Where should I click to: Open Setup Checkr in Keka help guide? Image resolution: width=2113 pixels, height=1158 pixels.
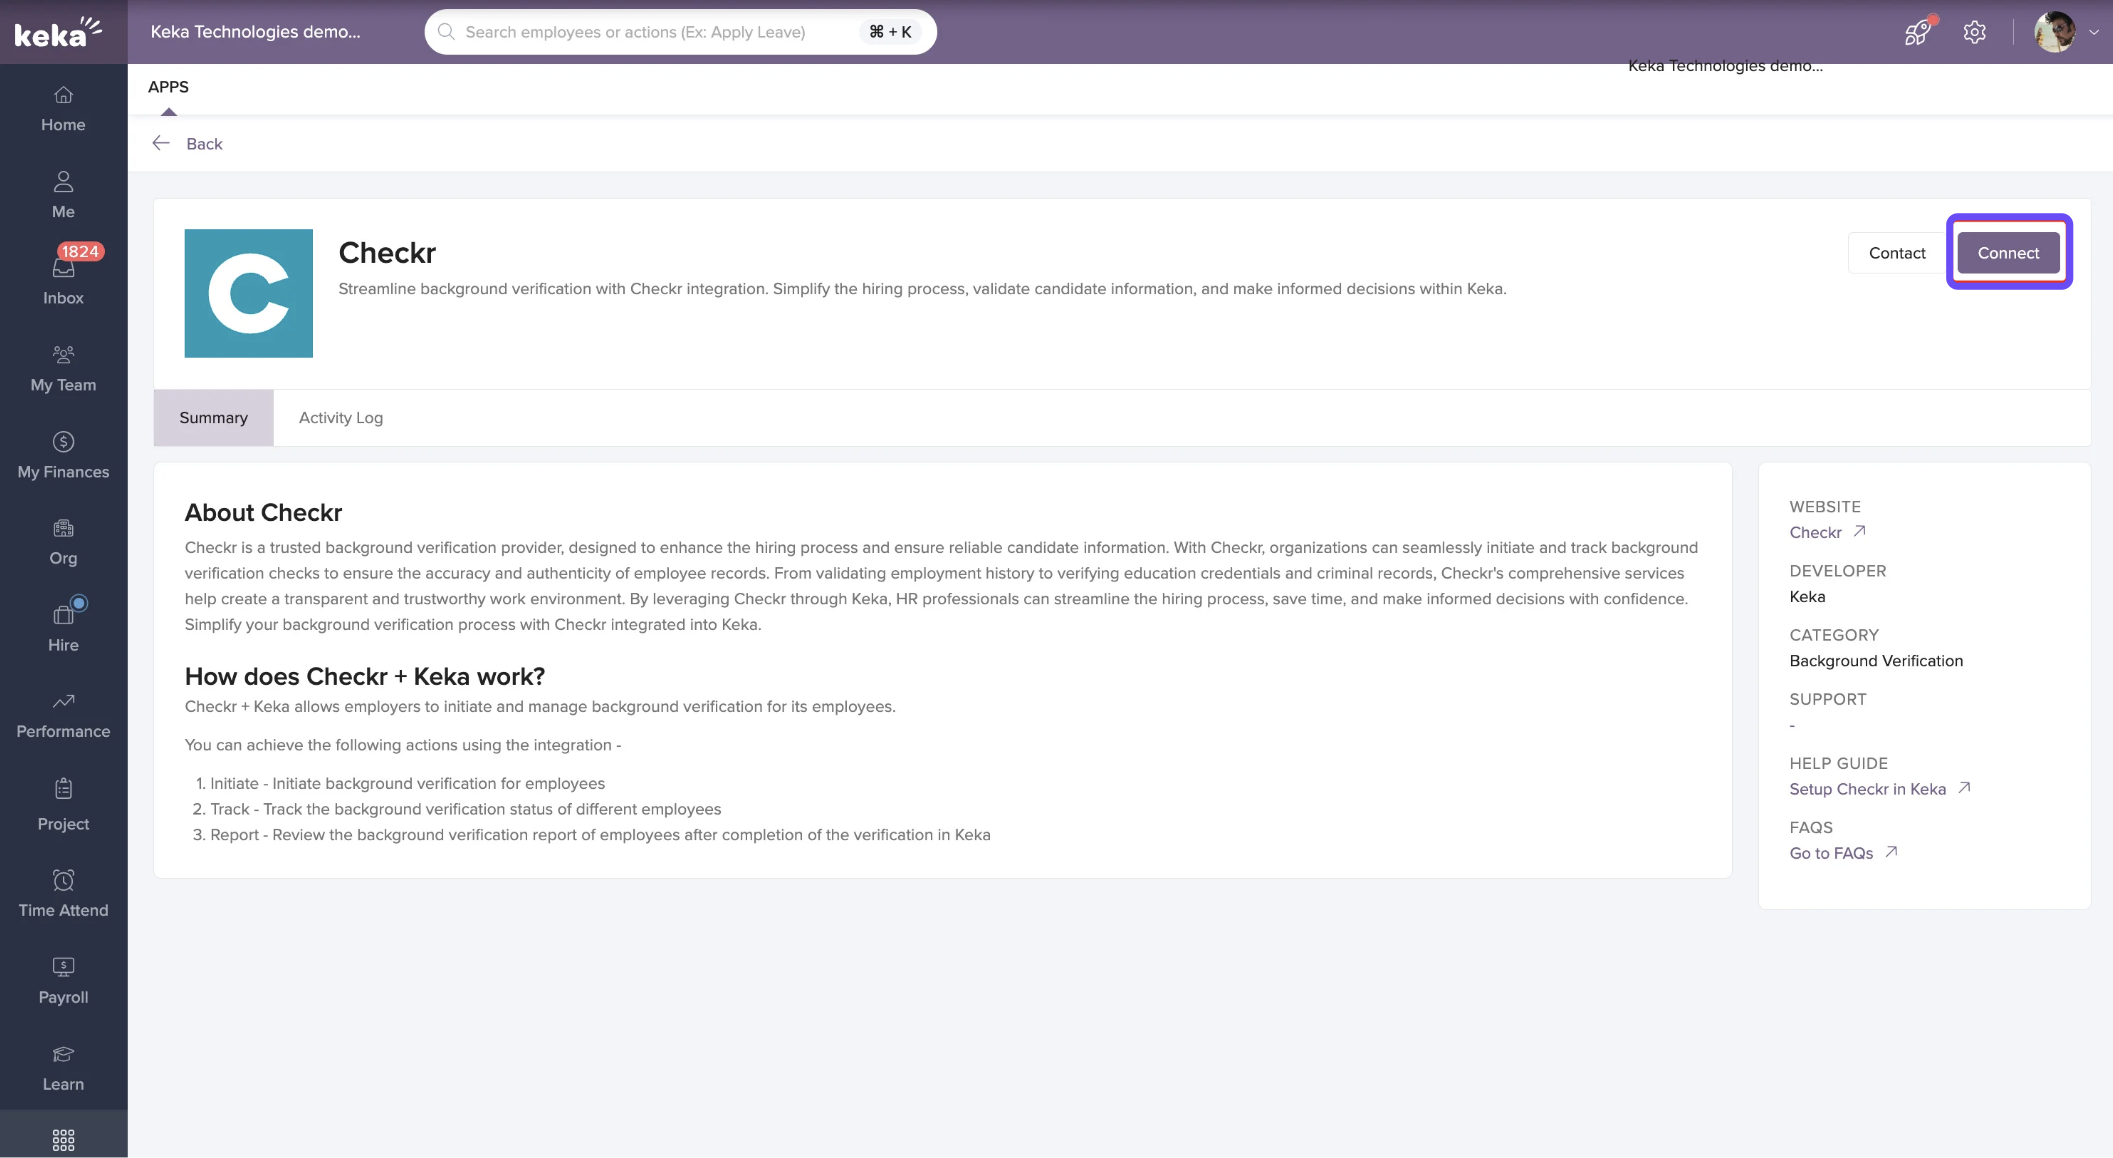1867,789
